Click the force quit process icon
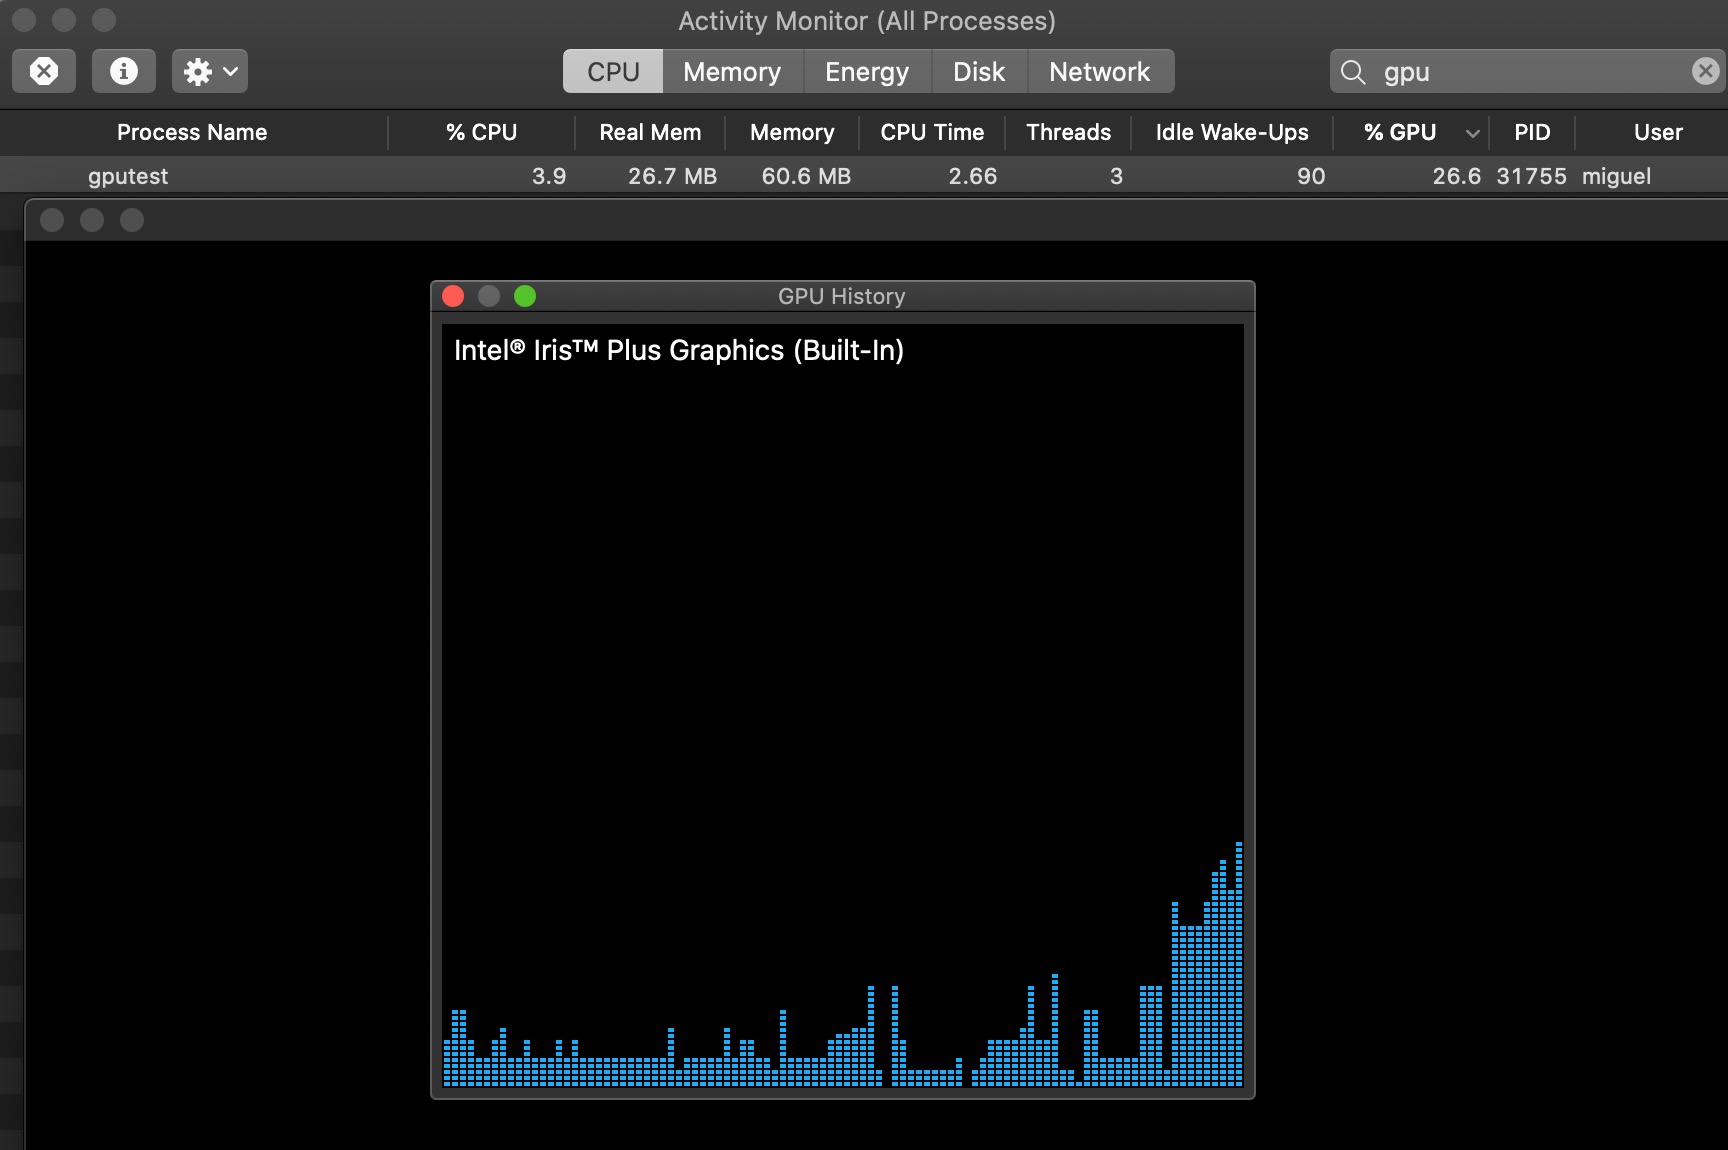The image size is (1728, 1150). pos(43,71)
